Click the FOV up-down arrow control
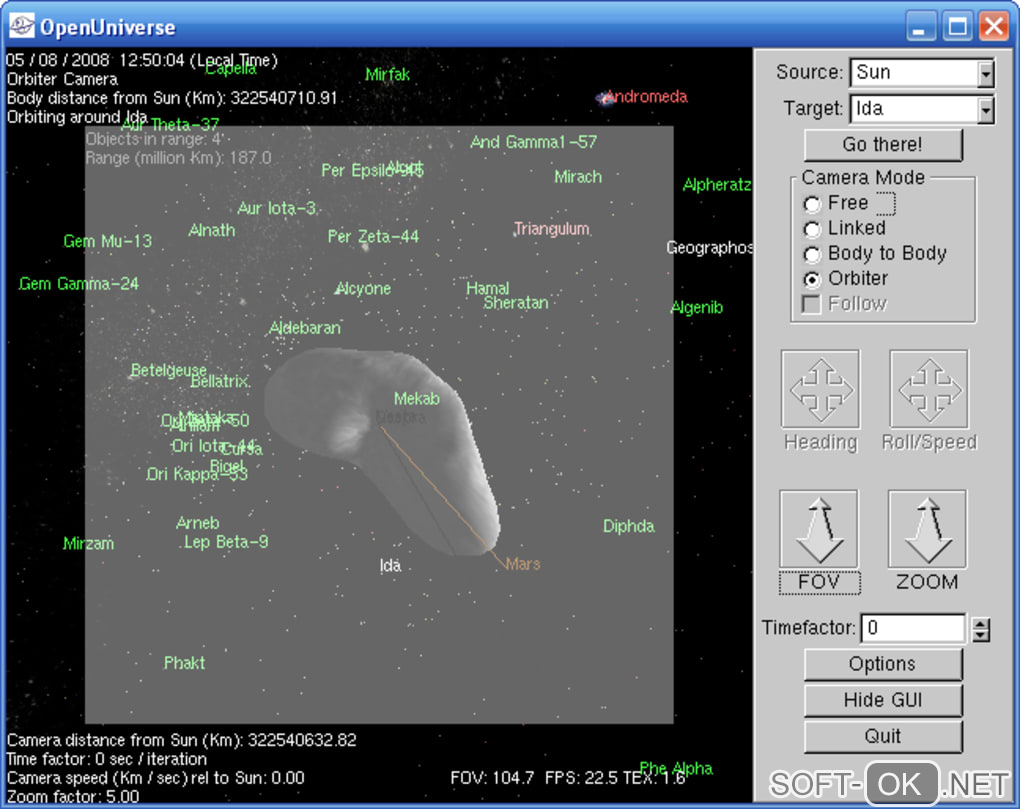Image resolution: width=1020 pixels, height=809 pixels. pos(819,529)
